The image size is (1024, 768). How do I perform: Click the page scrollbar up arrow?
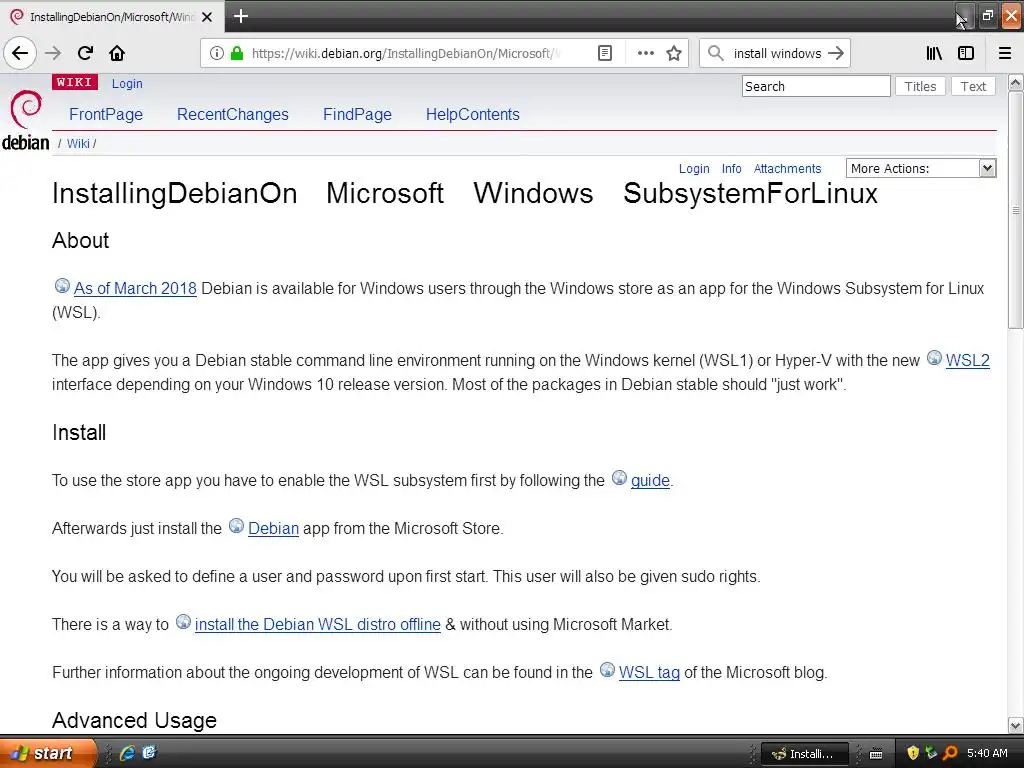1015,82
